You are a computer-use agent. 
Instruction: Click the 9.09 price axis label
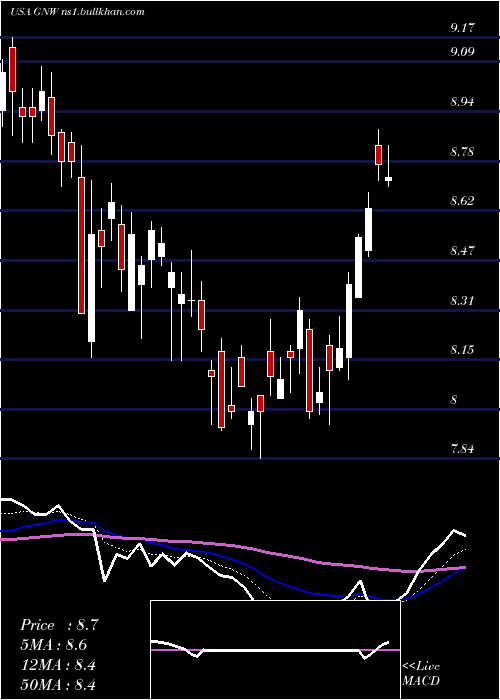(462, 52)
